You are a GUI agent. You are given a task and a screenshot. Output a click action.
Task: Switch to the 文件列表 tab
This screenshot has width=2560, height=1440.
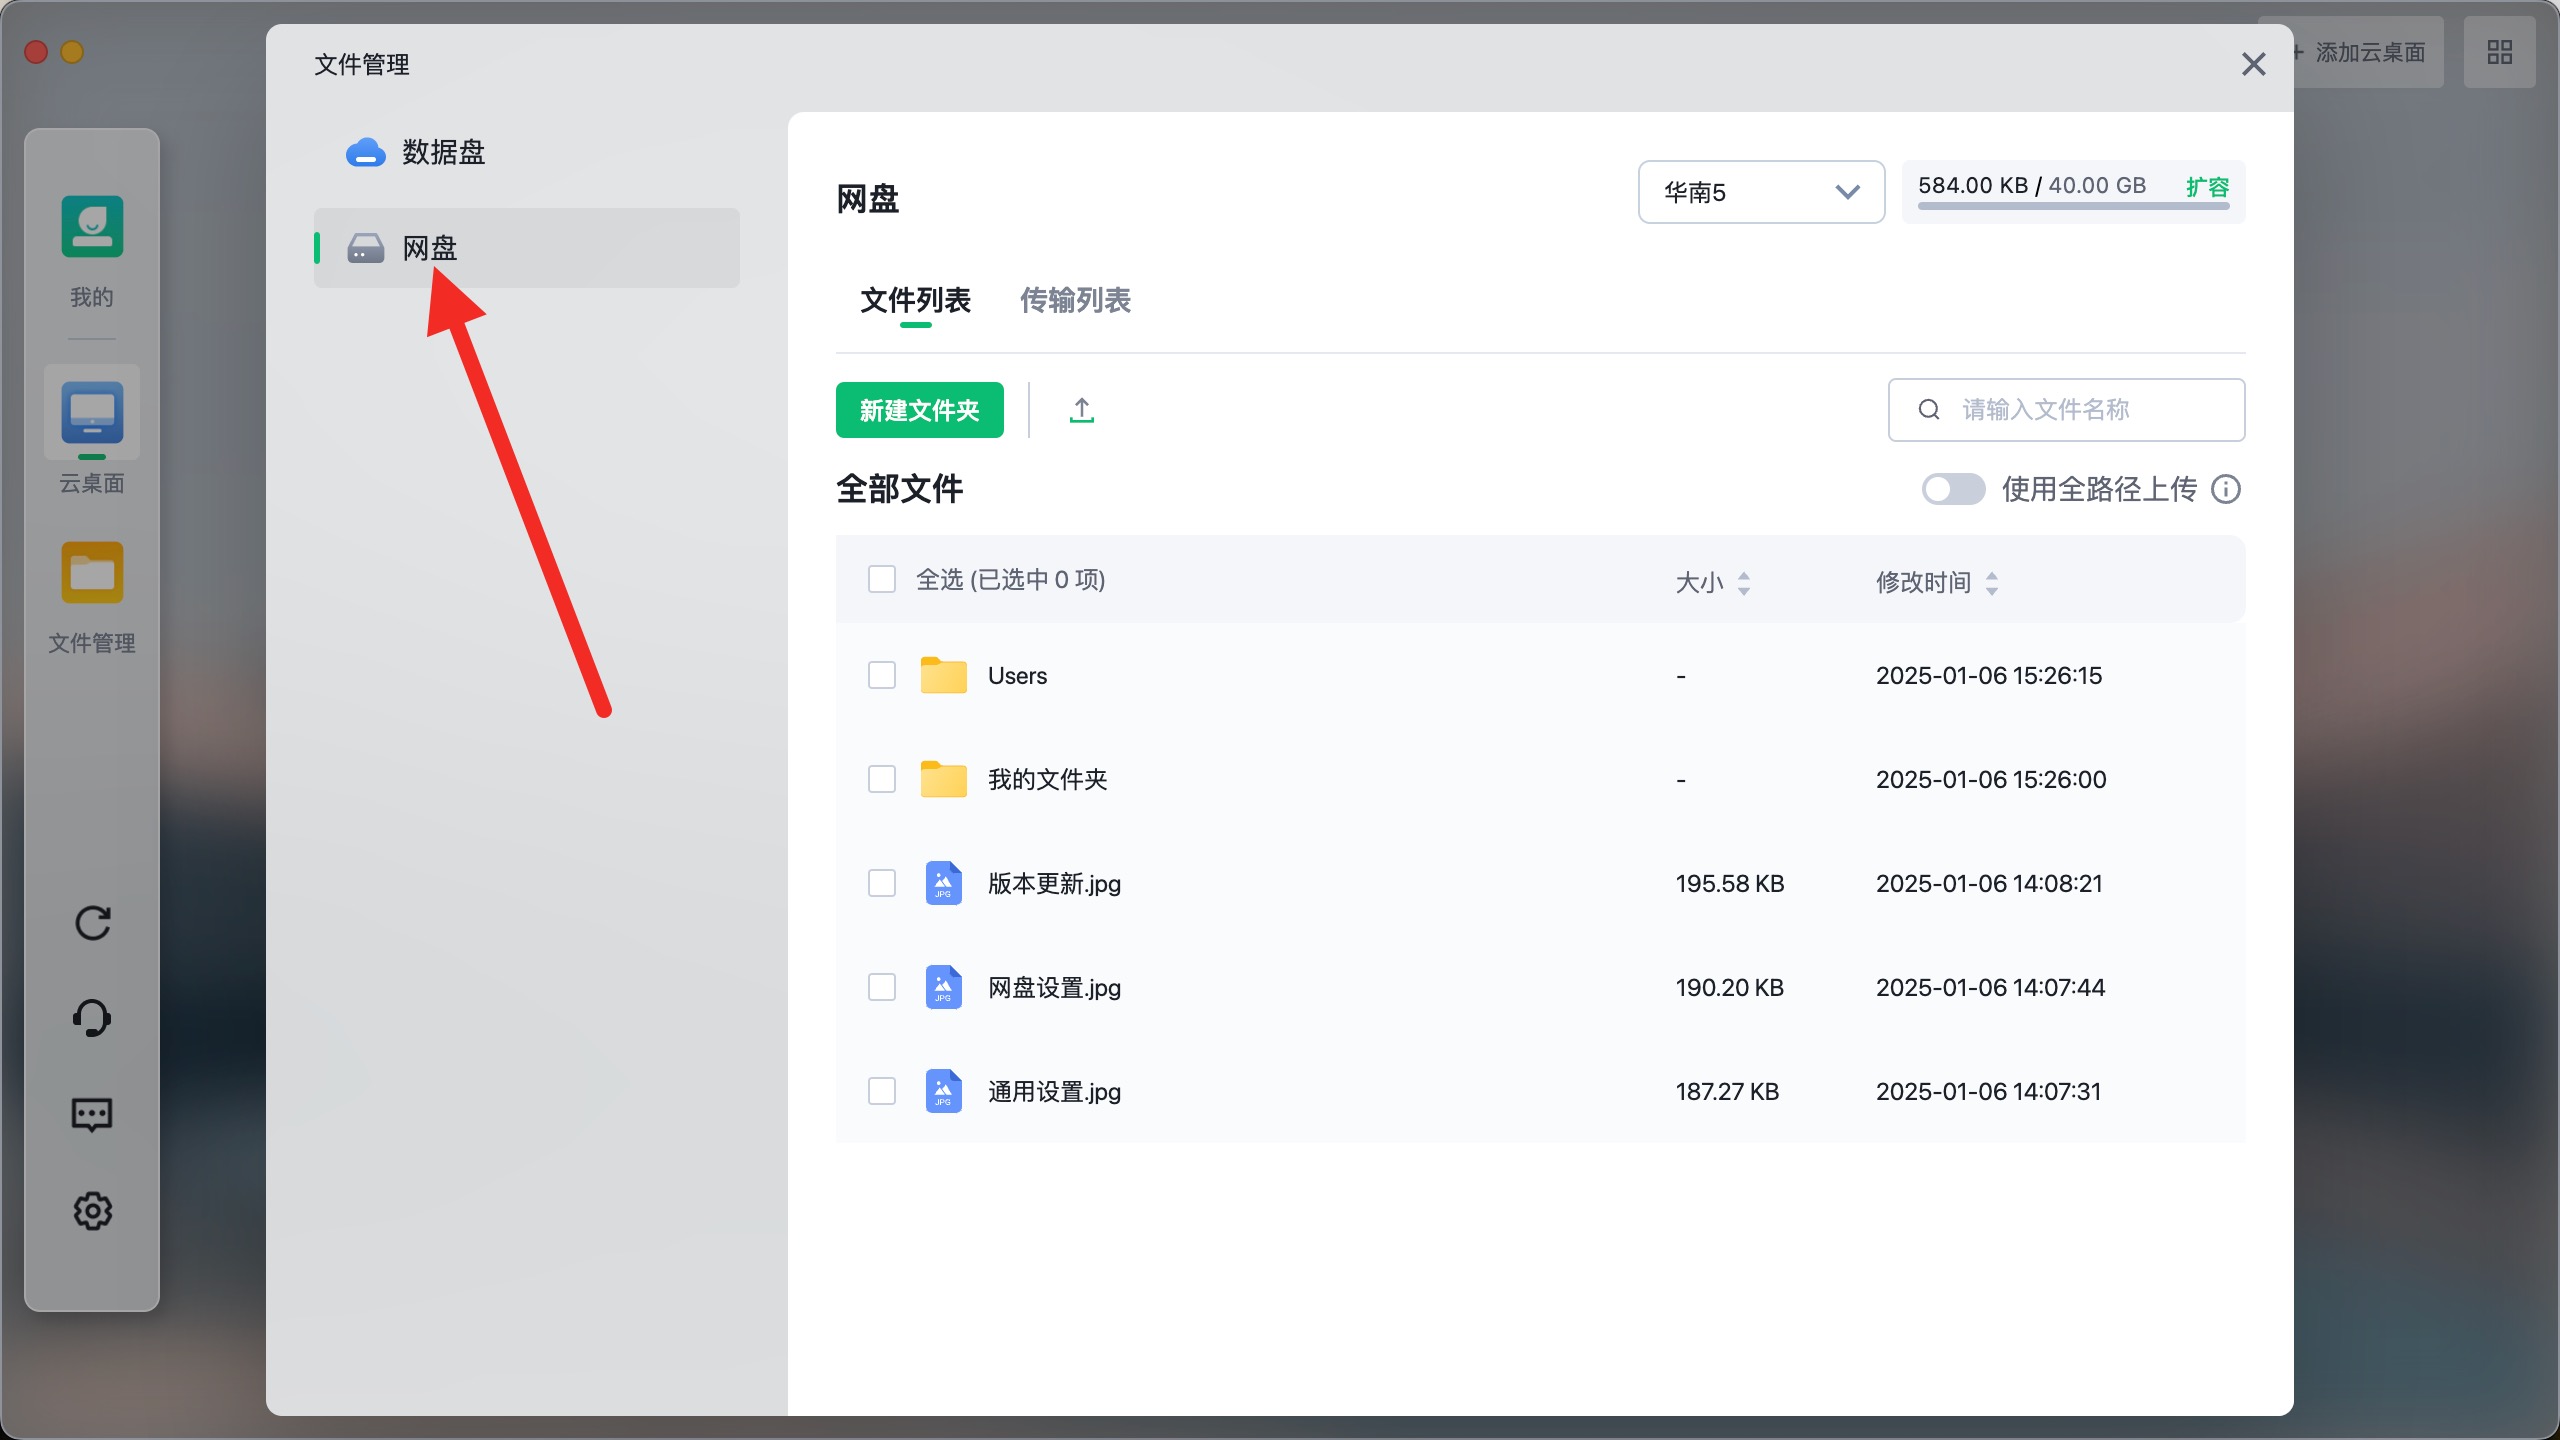tap(915, 300)
